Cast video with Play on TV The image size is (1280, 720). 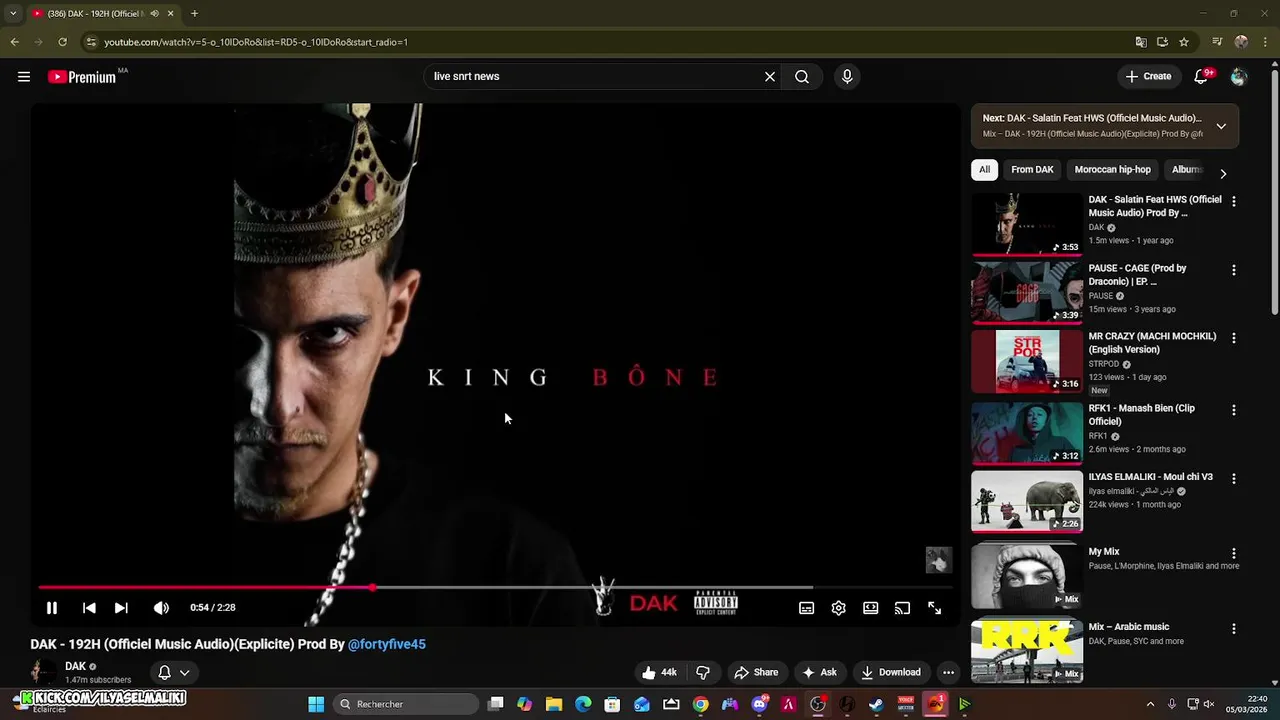(902, 608)
